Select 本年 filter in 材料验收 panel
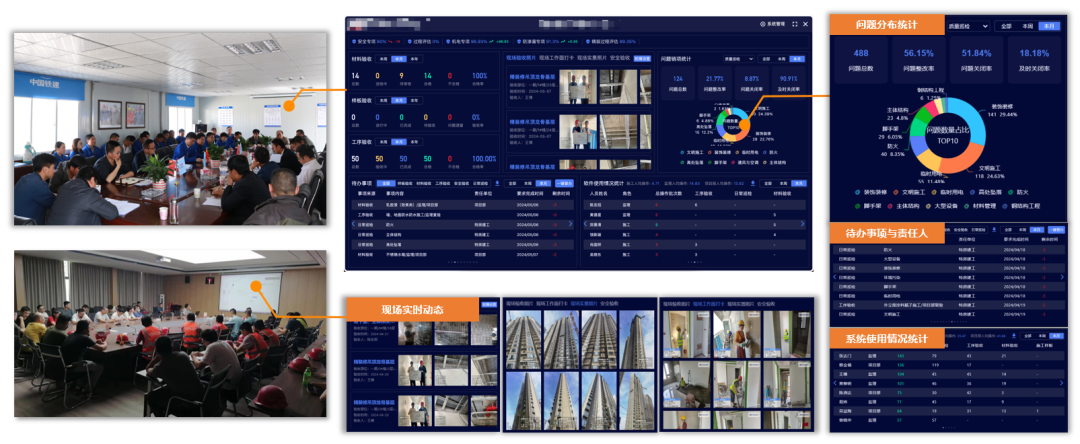 [412, 59]
